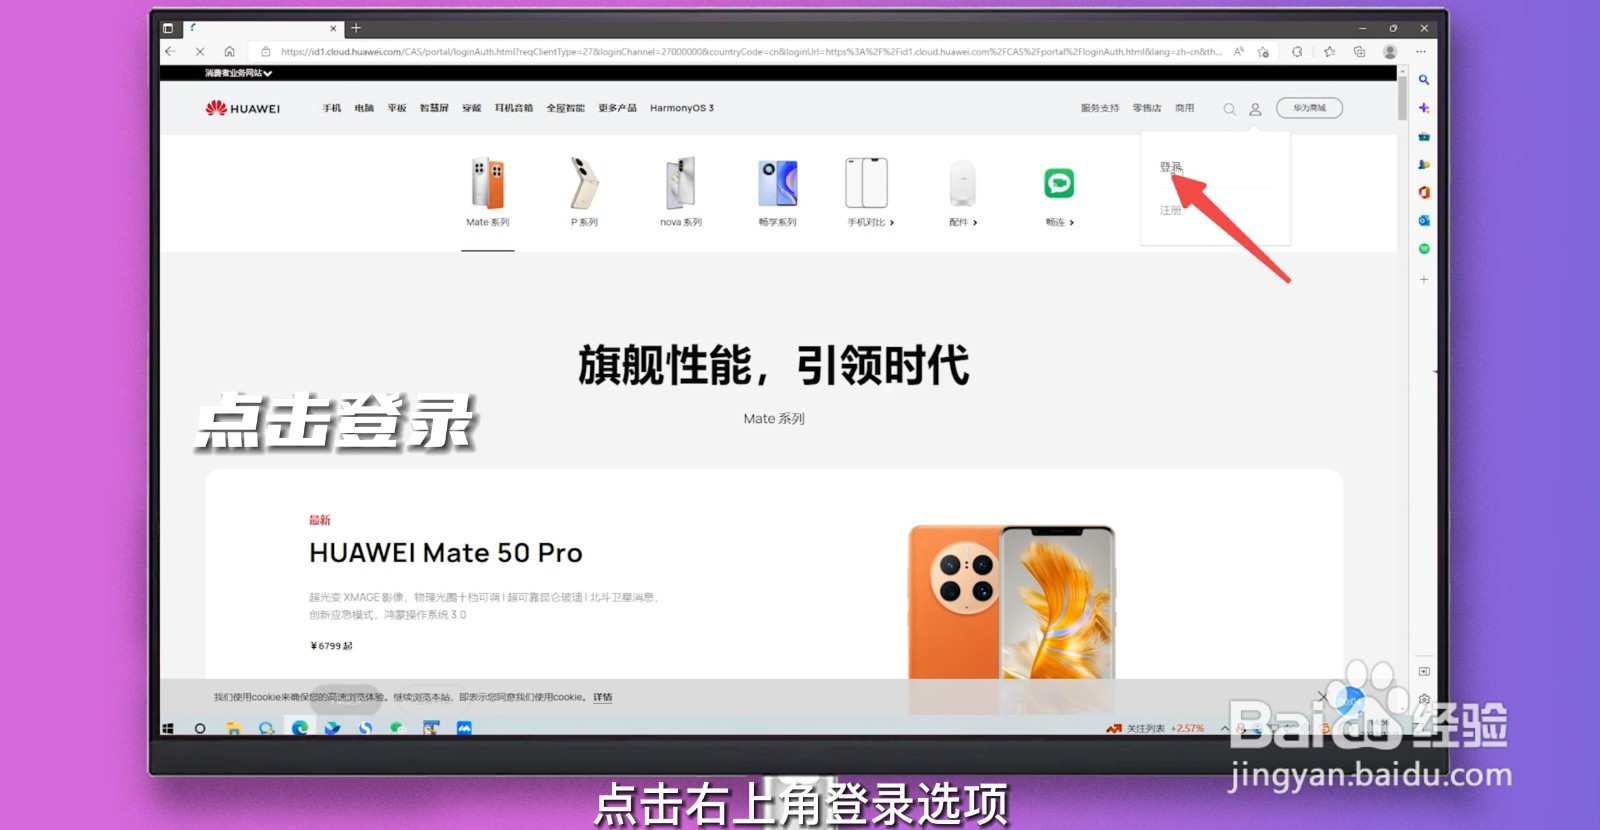
Task: Click the HUAWEI logo in the header
Action: coord(243,108)
